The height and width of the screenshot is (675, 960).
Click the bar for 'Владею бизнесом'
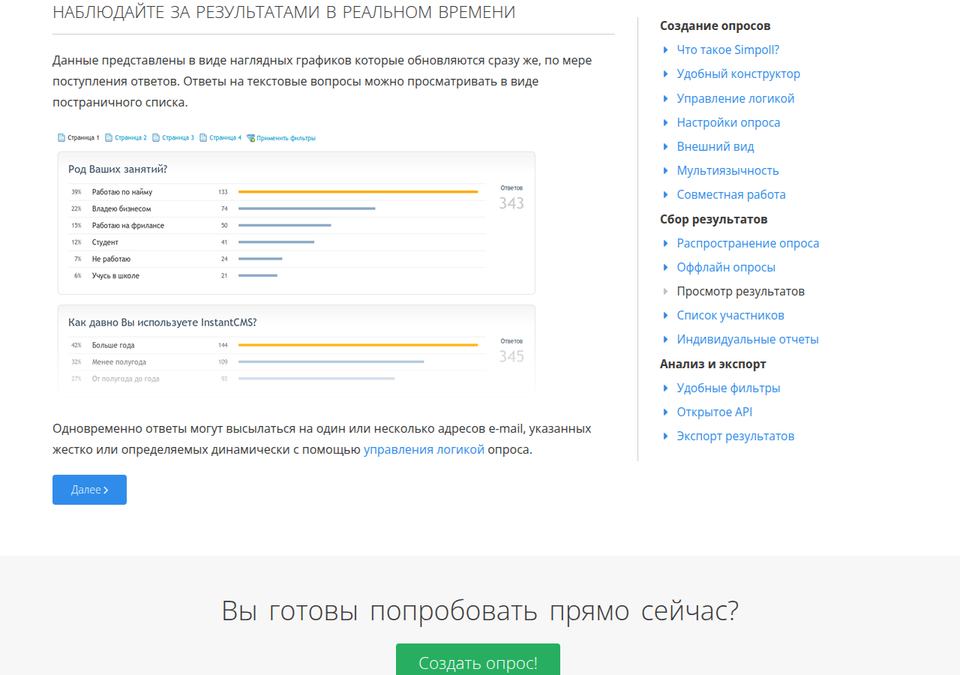pyautogui.click(x=307, y=209)
